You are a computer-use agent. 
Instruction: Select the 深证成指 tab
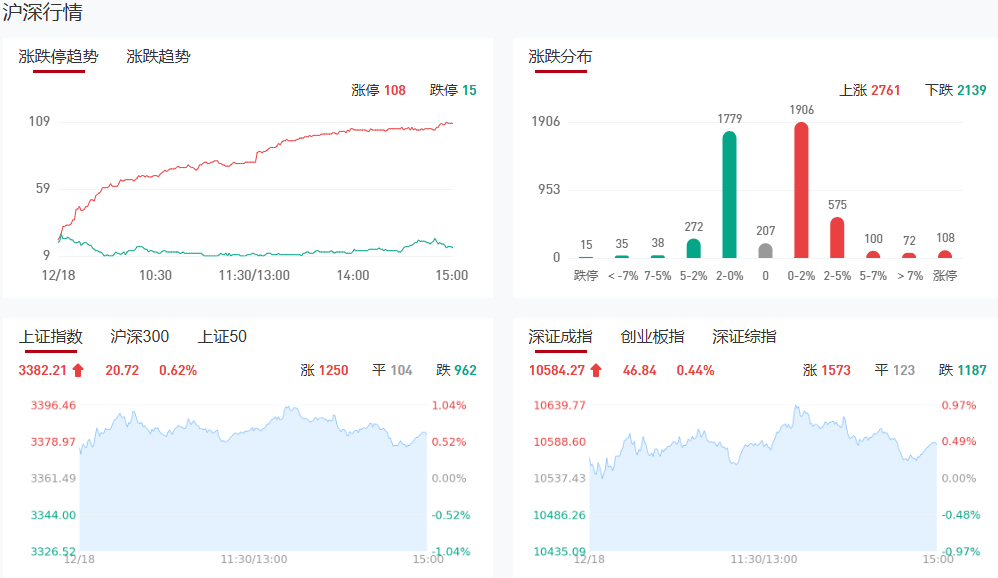point(560,336)
